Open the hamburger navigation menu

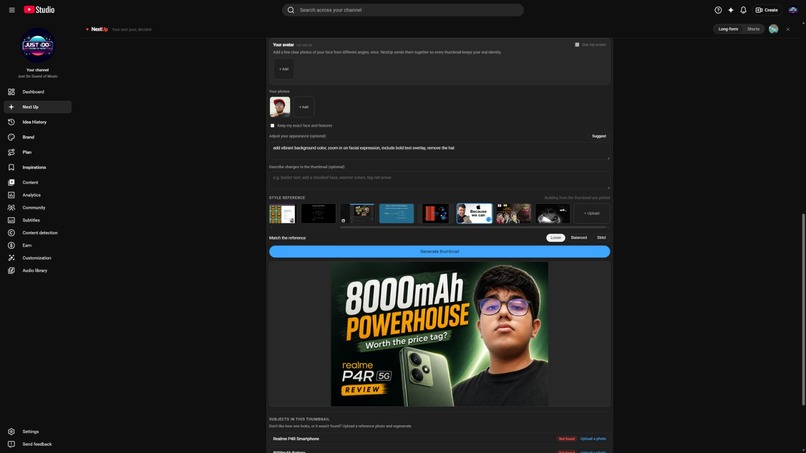[x=12, y=10]
